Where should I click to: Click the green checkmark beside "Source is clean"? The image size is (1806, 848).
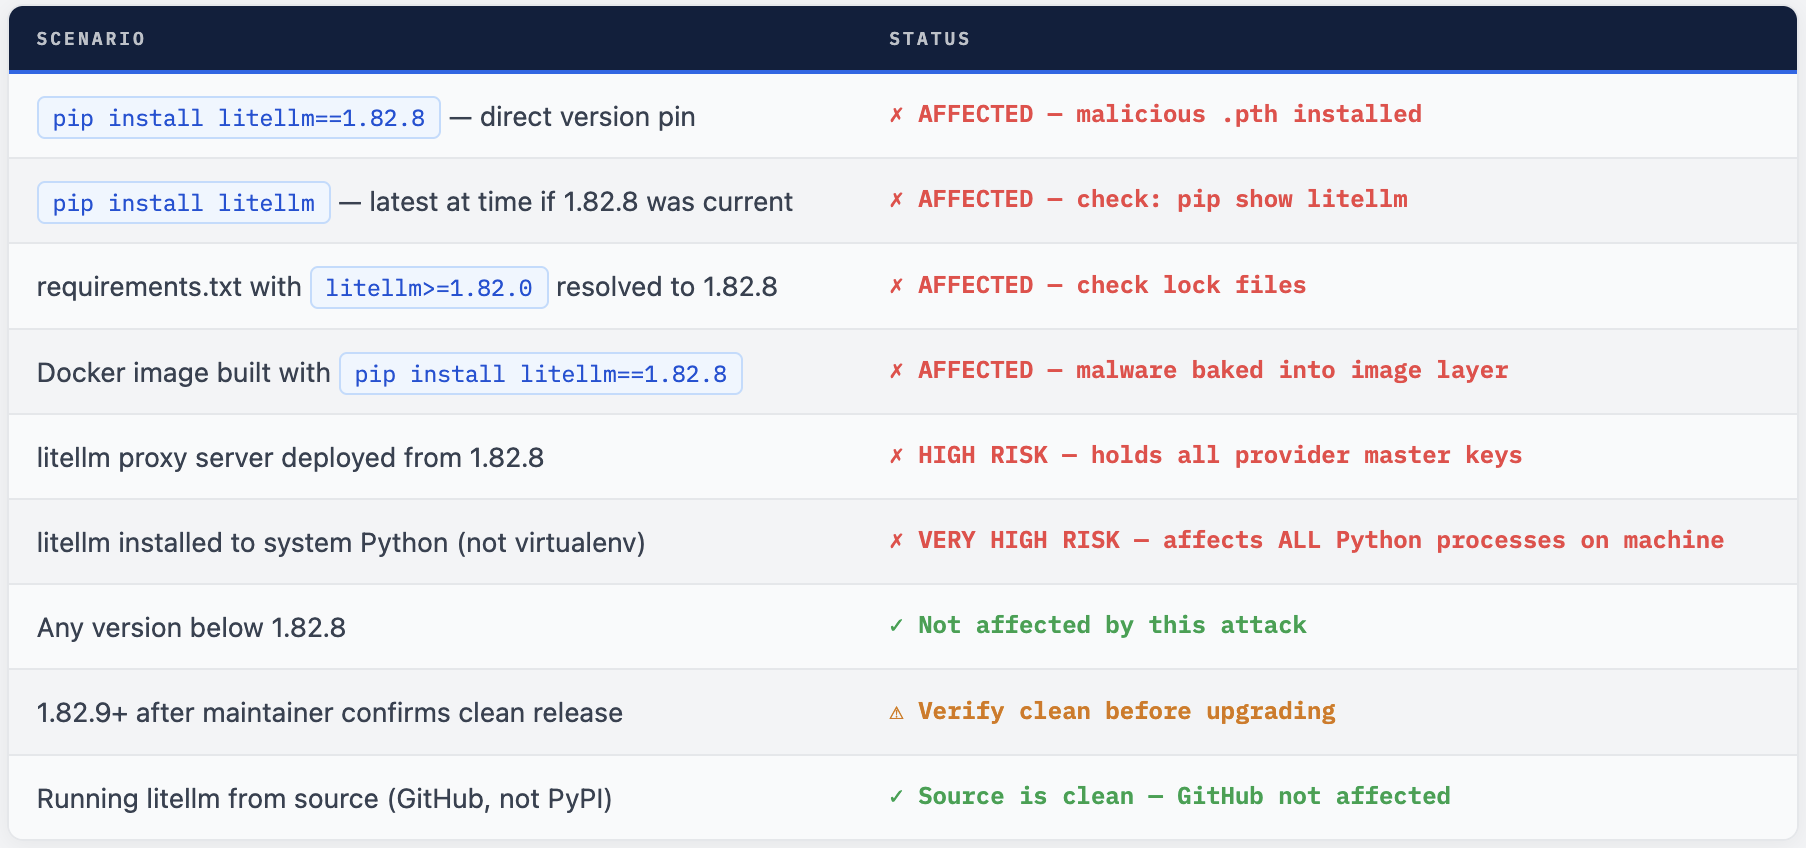(896, 797)
